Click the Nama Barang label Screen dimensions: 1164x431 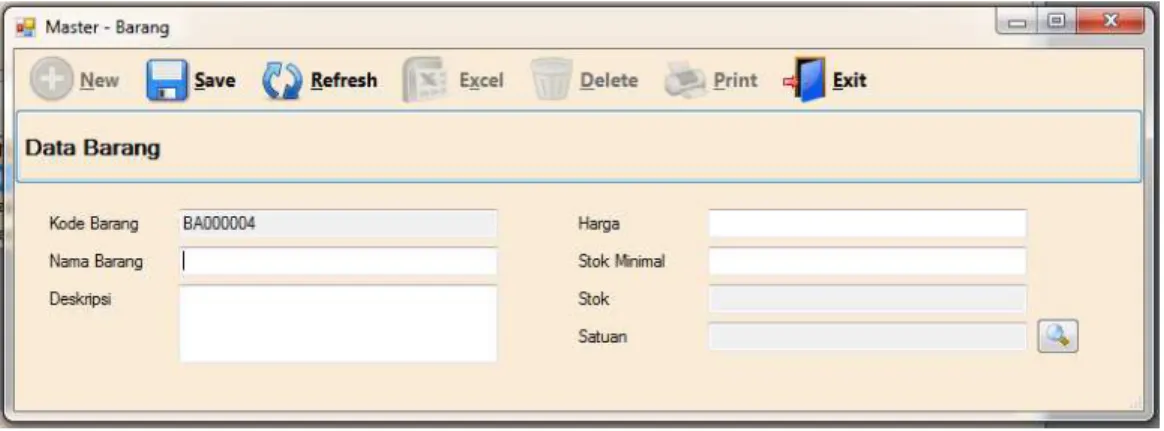(96, 261)
